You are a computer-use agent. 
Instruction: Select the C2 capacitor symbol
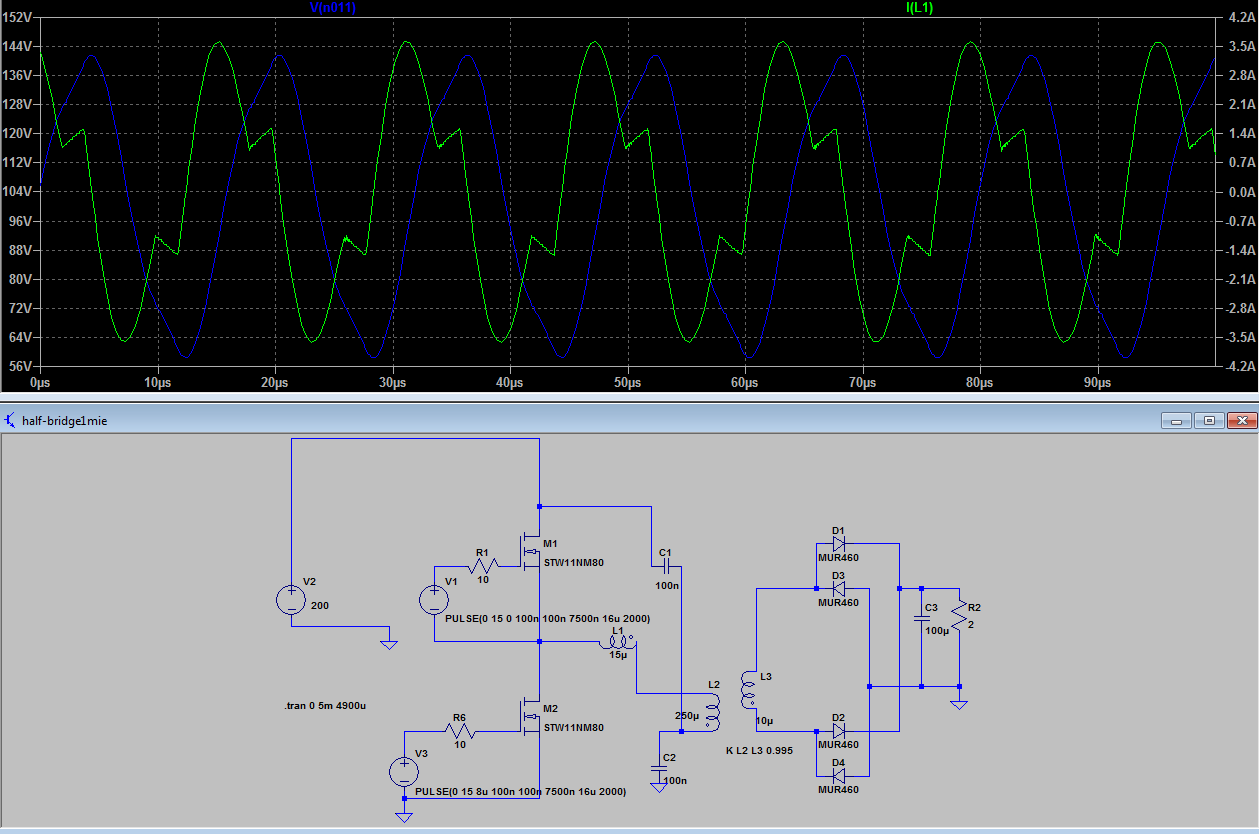point(658,768)
